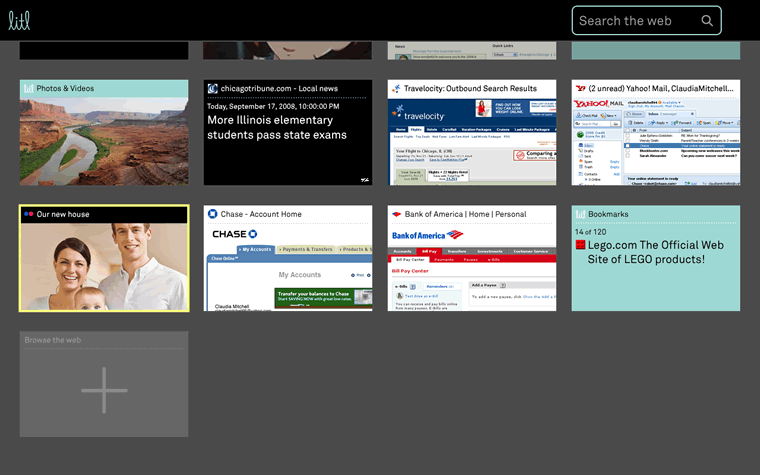Click 'Our new house' card title
The height and width of the screenshot is (475, 760).
click(x=63, y=214)
